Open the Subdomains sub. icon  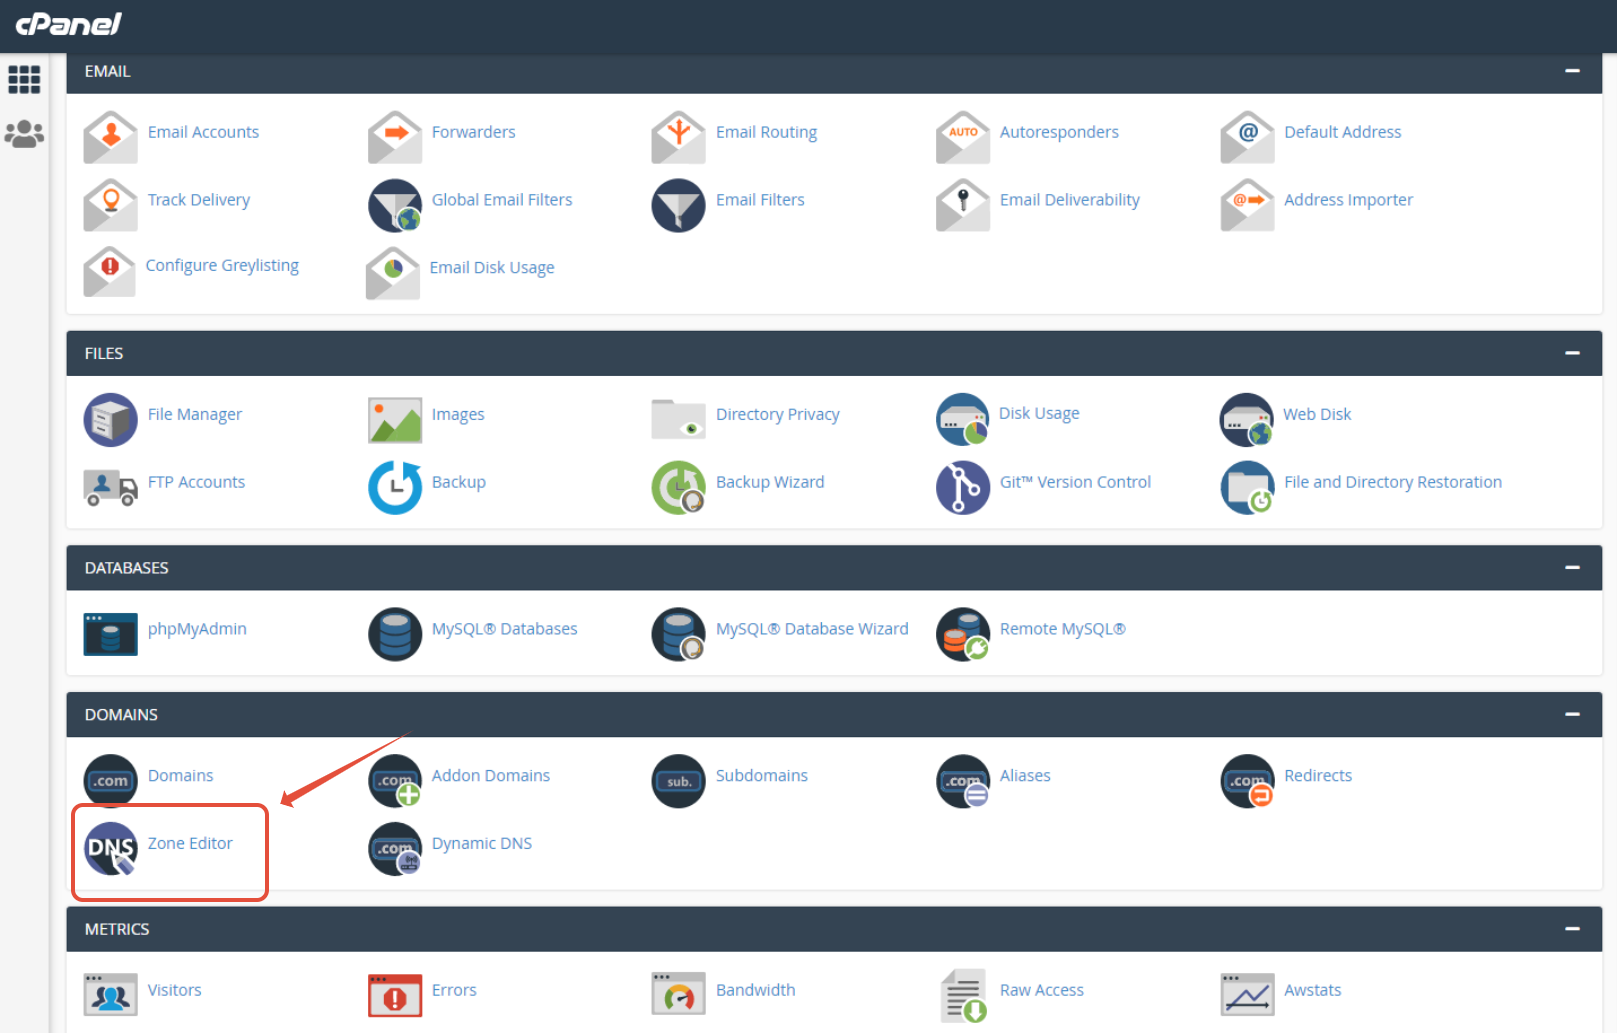[x=679, y=781]
